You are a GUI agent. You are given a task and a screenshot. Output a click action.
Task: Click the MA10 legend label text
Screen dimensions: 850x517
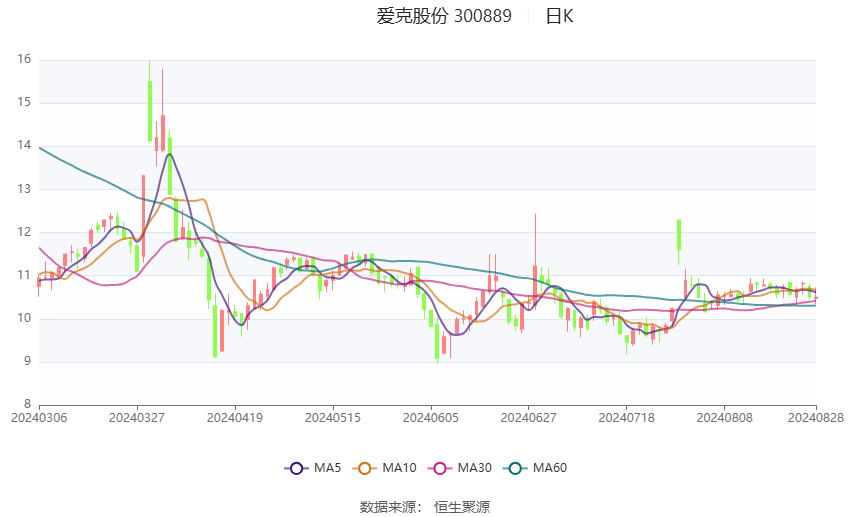click(399, 468)
